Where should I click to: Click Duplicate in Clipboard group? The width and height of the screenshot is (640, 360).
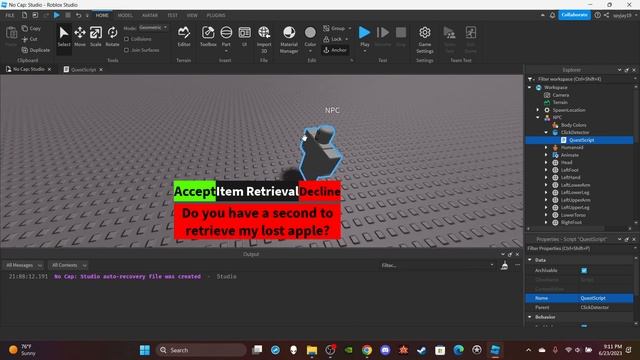click(36, 50)
